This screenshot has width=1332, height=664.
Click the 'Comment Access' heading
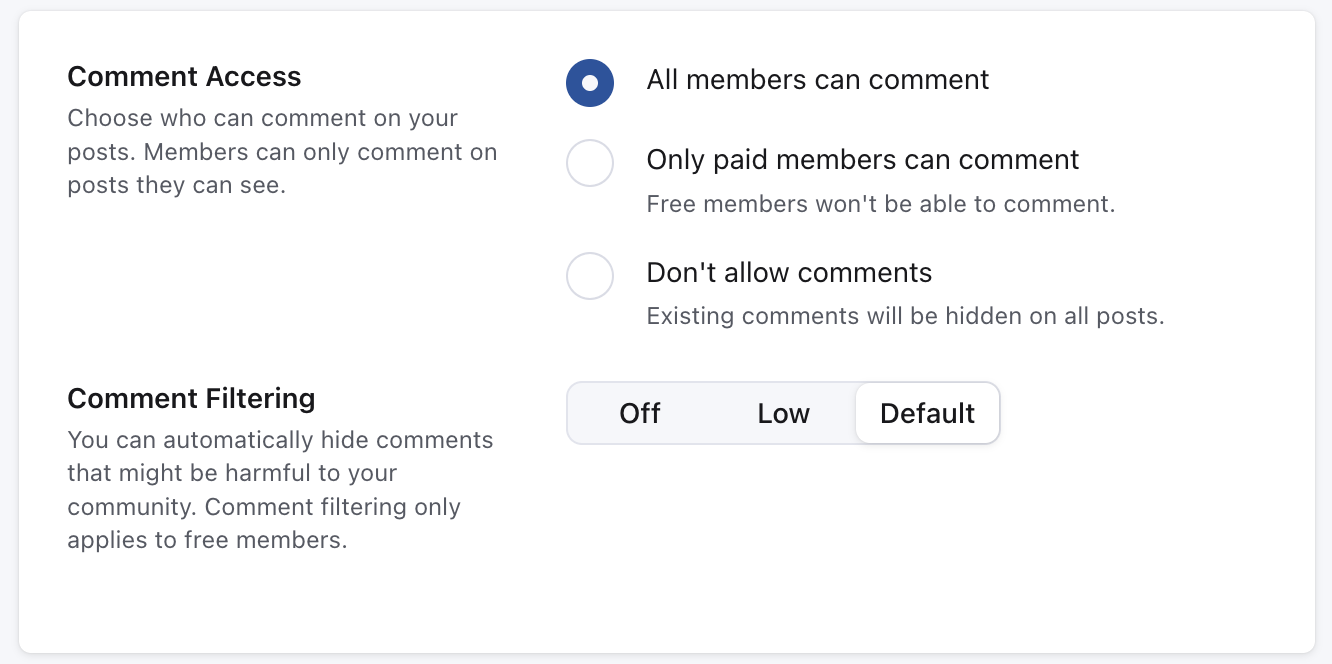[184, 76]
